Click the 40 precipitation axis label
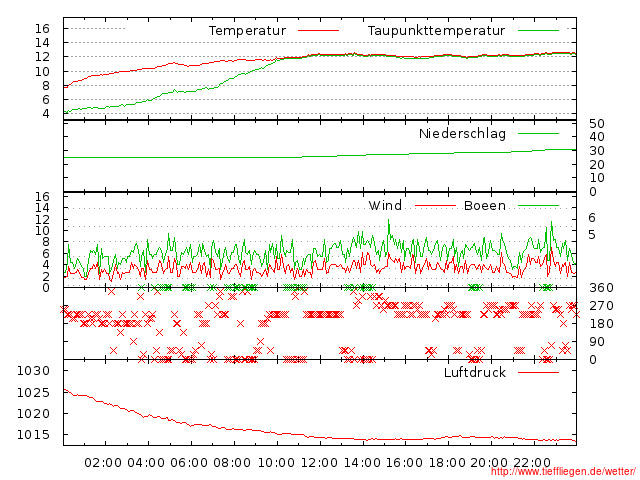 pos(597,137)
